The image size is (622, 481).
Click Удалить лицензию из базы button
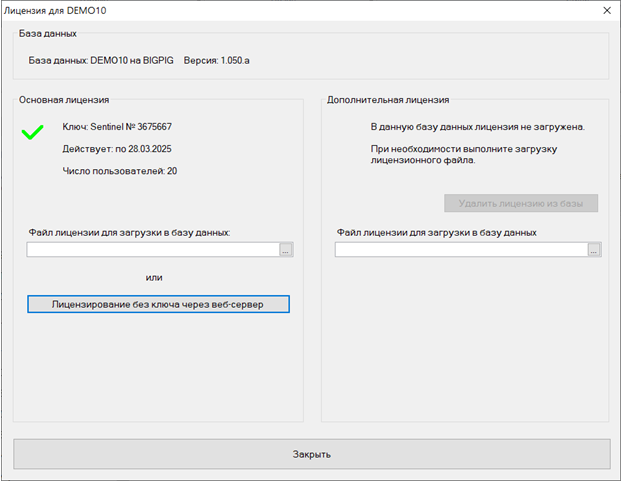coord(521,203)
